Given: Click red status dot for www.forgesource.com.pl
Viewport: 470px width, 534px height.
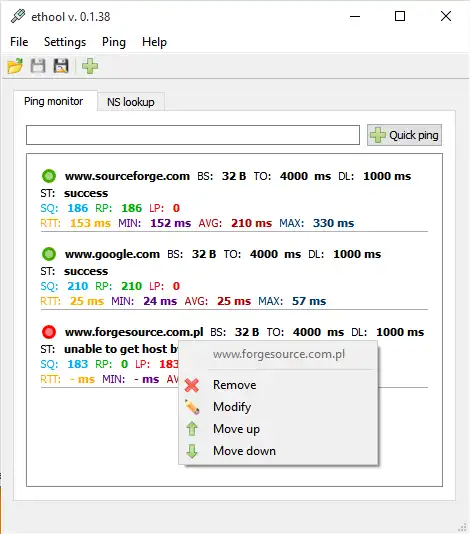Looking at the screenshot, I should tap(49, 332).
